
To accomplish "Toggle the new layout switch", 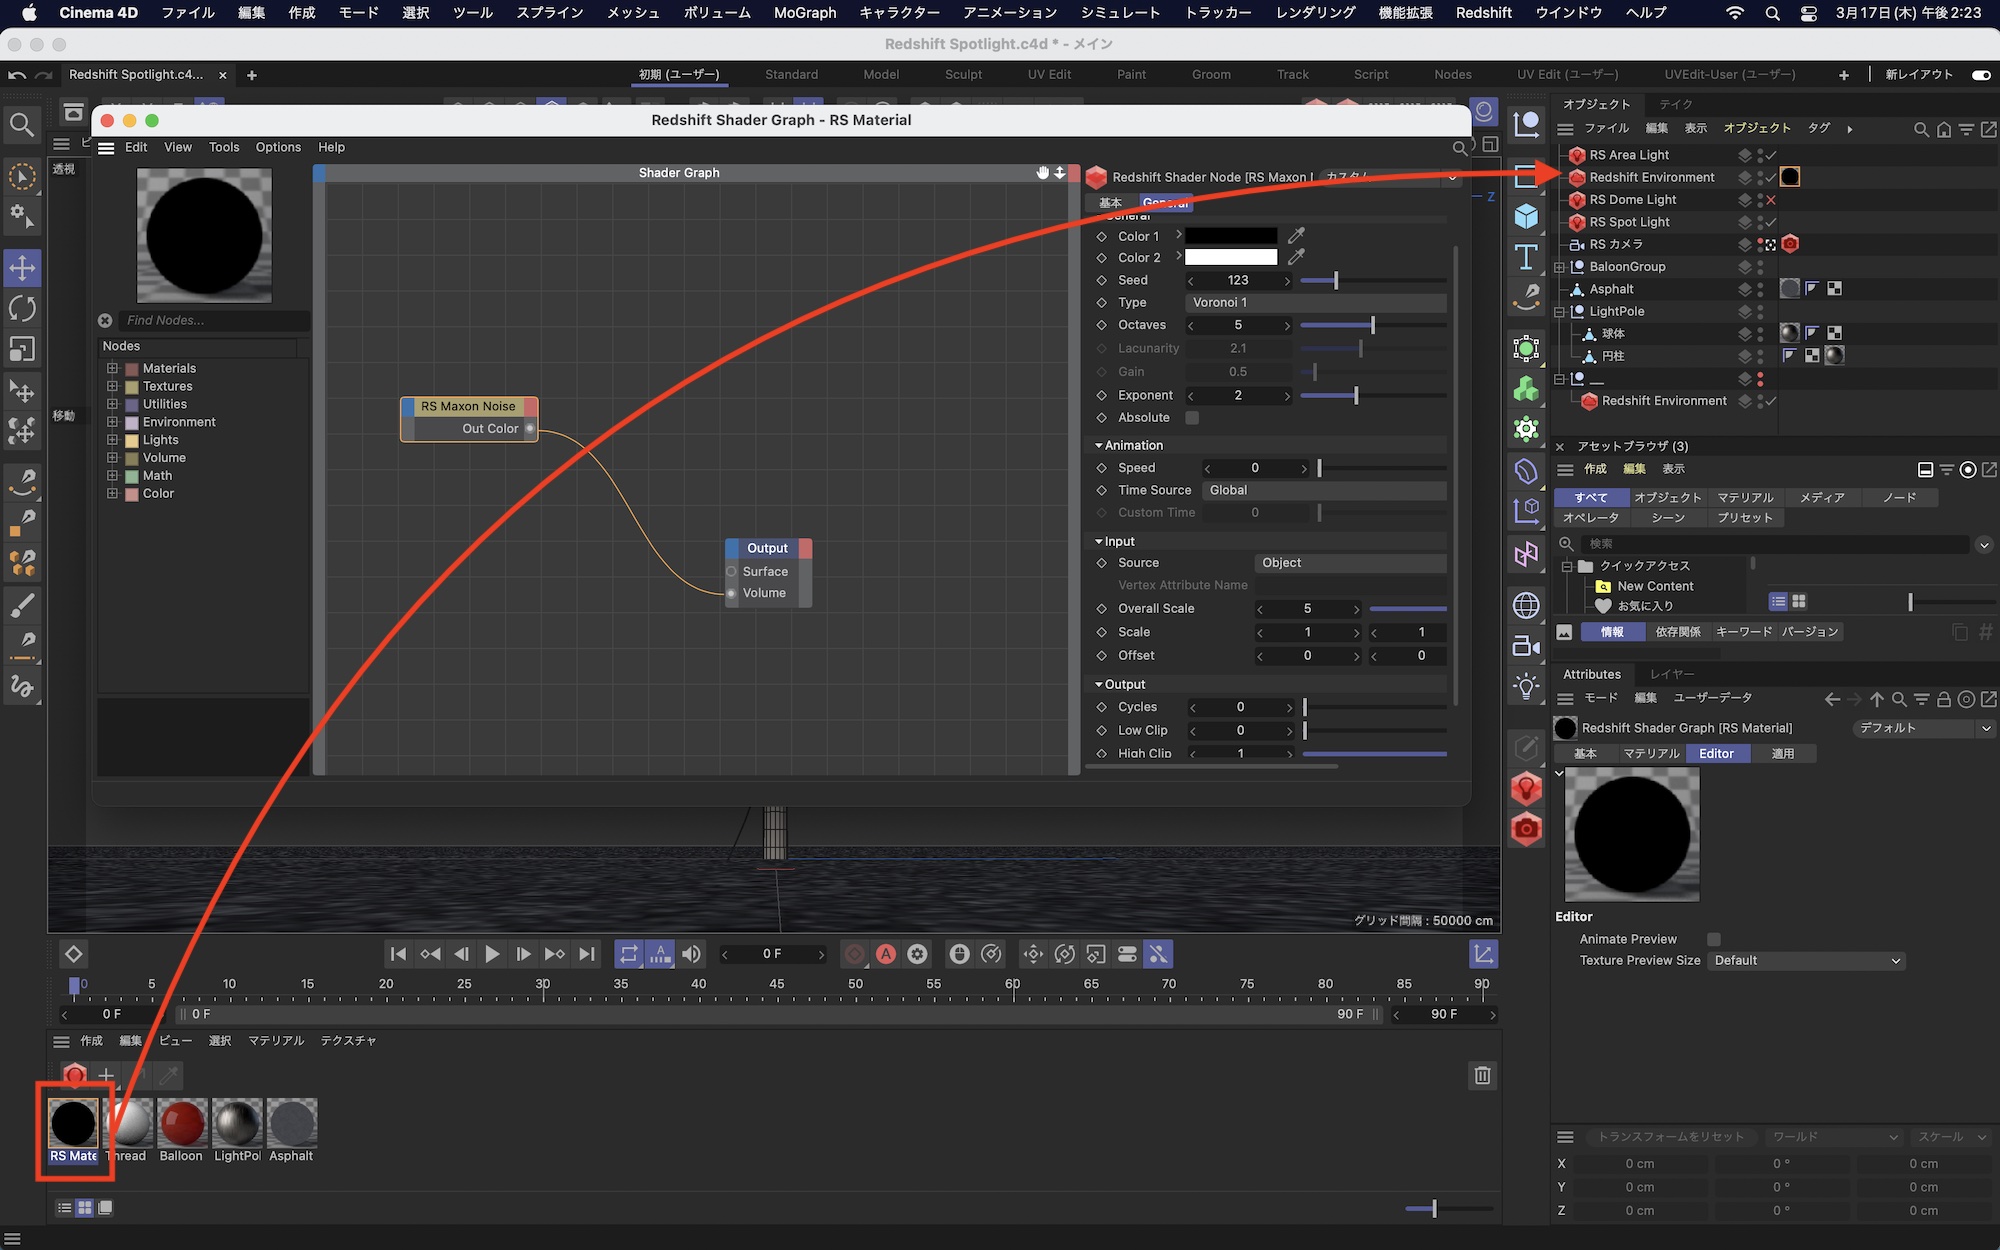I will click(1980, 75).
